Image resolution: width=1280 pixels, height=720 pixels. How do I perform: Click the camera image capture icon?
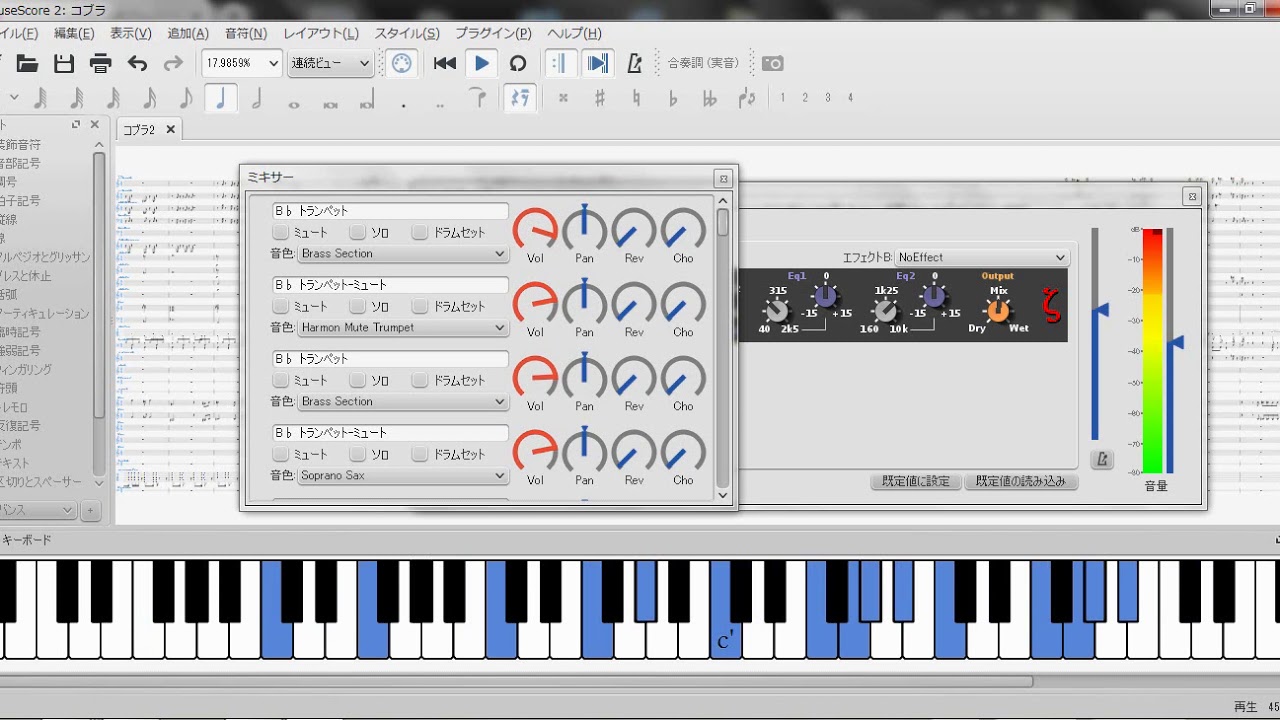[x=773, y=64]
